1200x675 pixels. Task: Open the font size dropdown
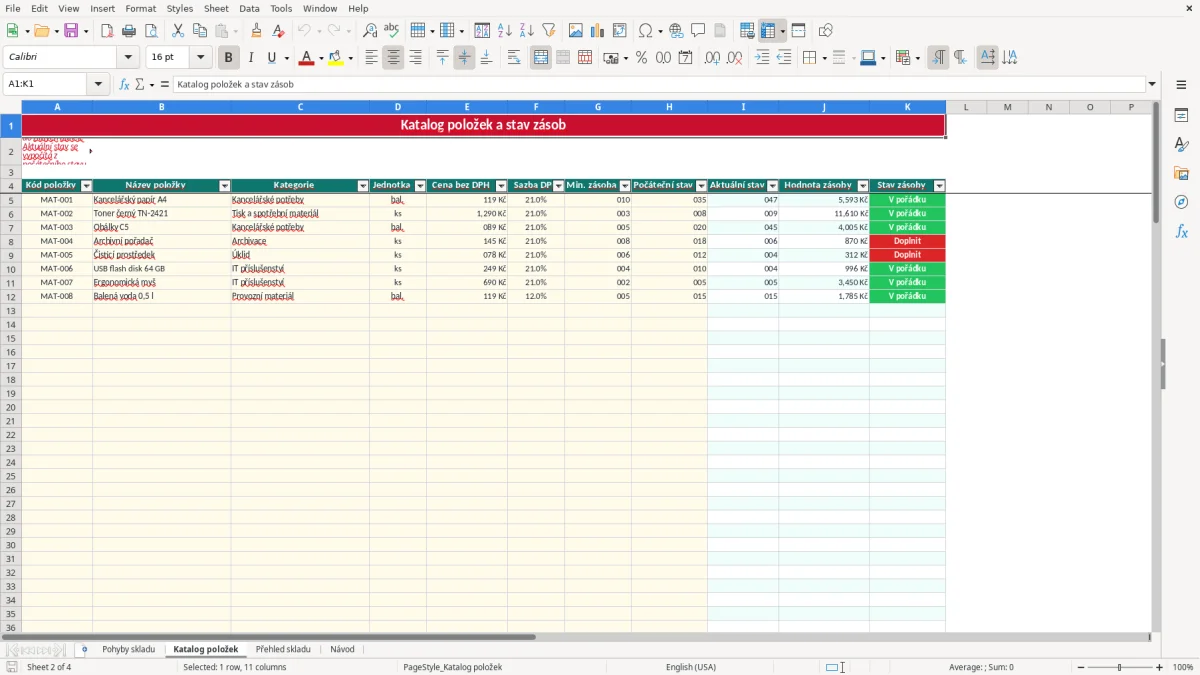click(200, 58)
